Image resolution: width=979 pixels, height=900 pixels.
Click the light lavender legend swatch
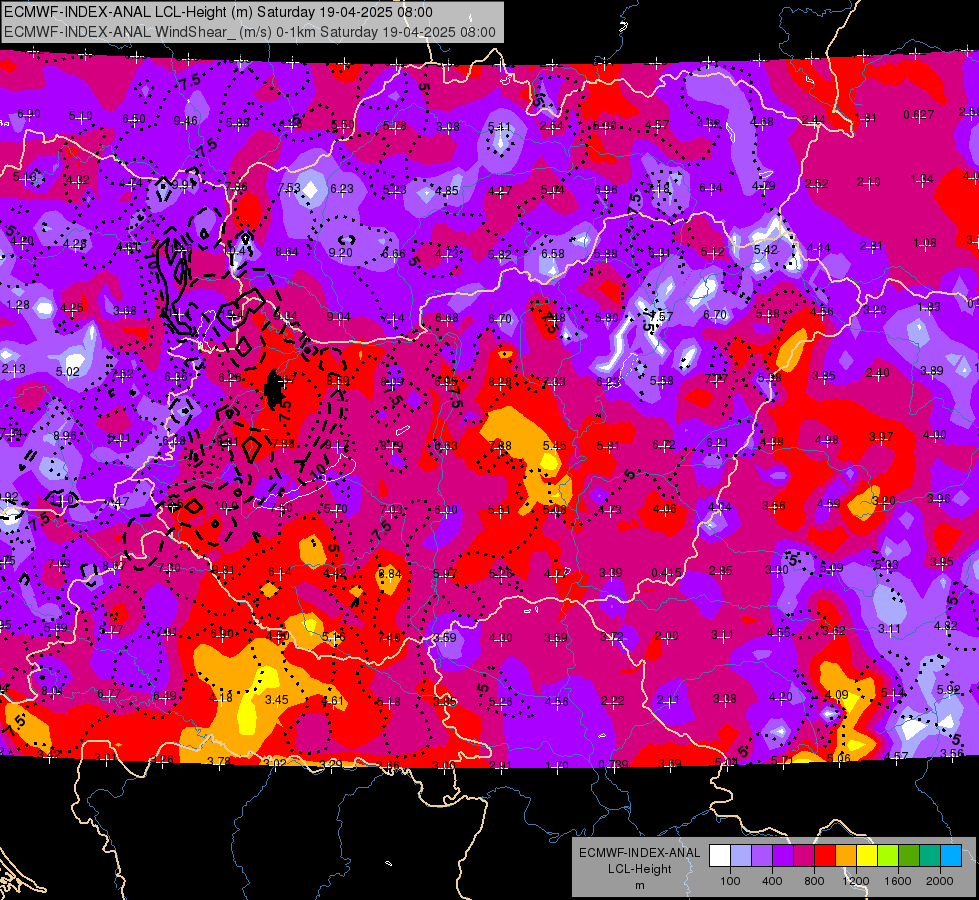click(741, 855)
